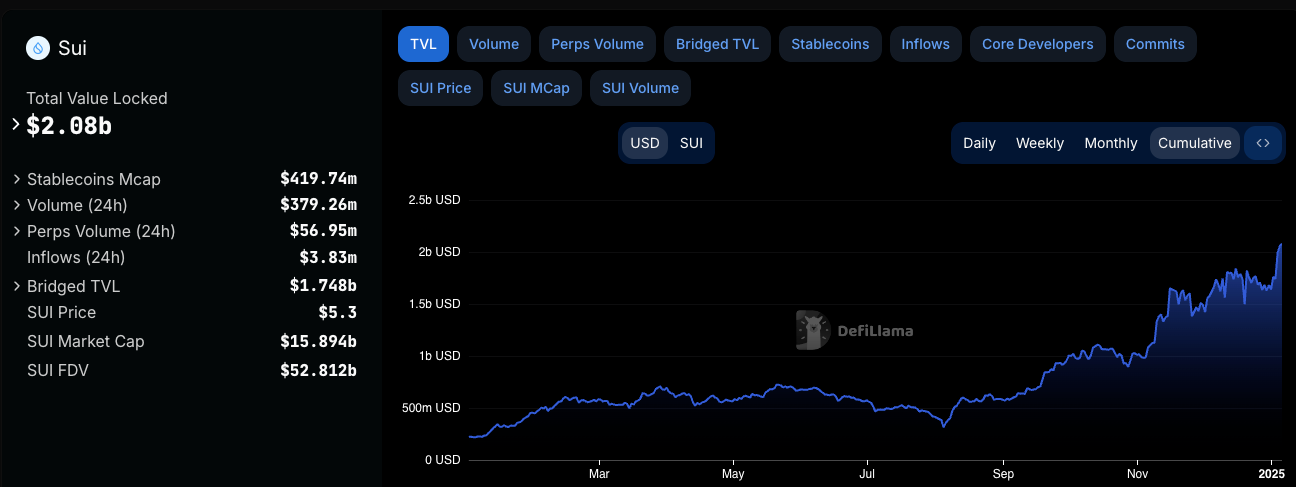Viewport: 1296px width, 487px height.
Task: Click the chart's latest TVL peak
Action: coord(1281,244)
